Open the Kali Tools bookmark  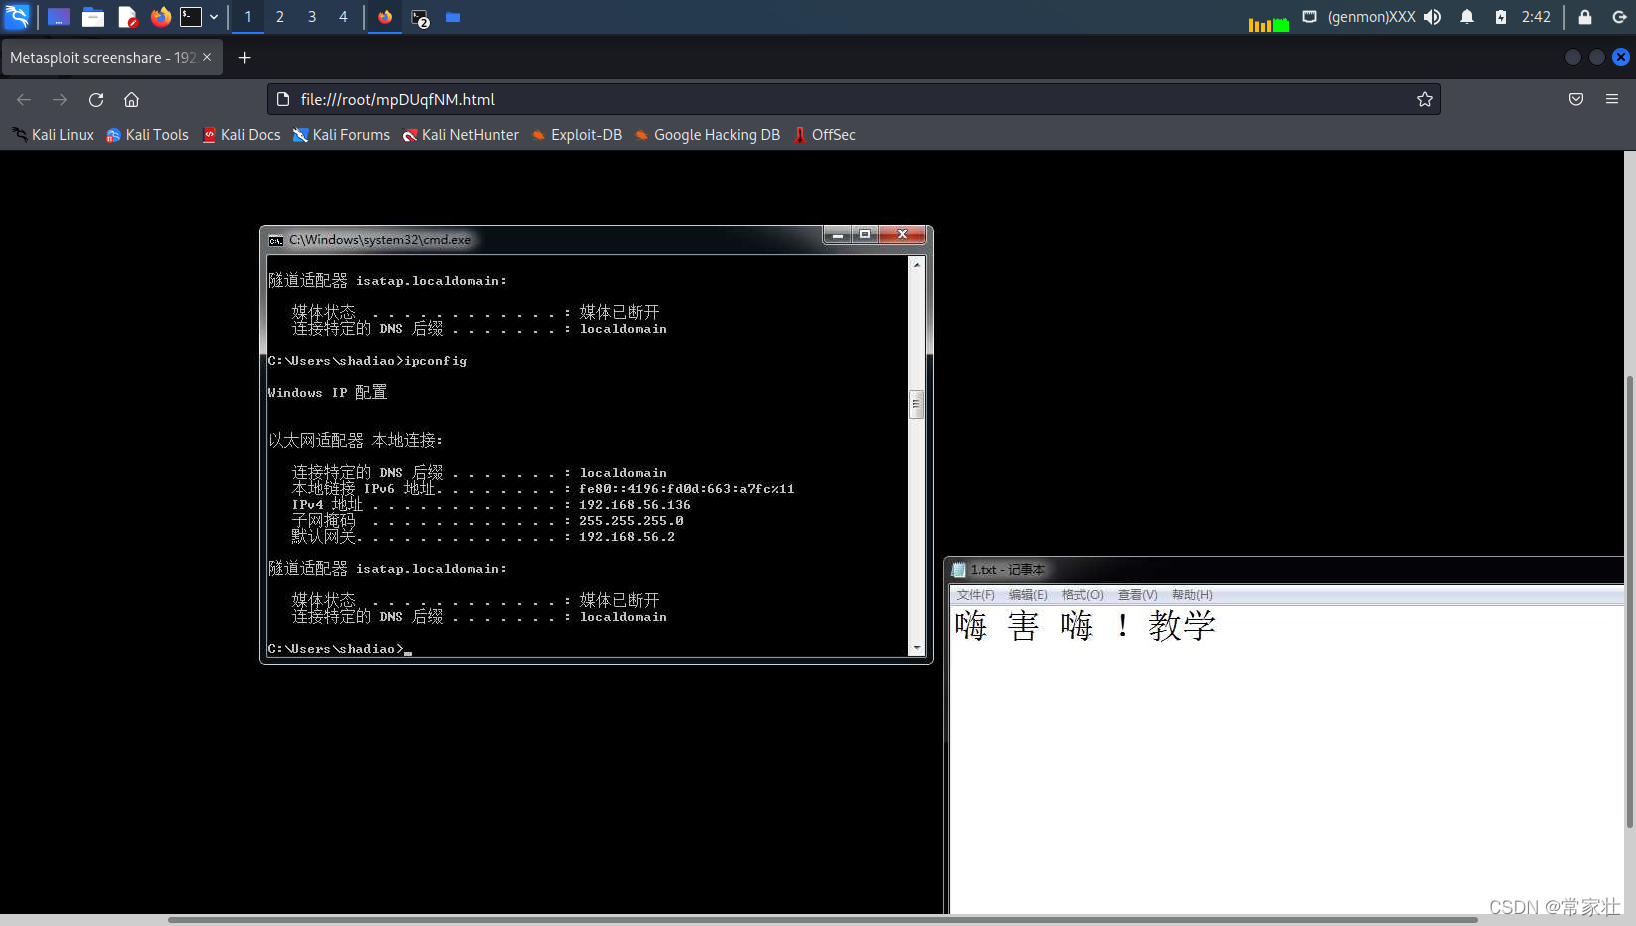(x=147, y=135)
